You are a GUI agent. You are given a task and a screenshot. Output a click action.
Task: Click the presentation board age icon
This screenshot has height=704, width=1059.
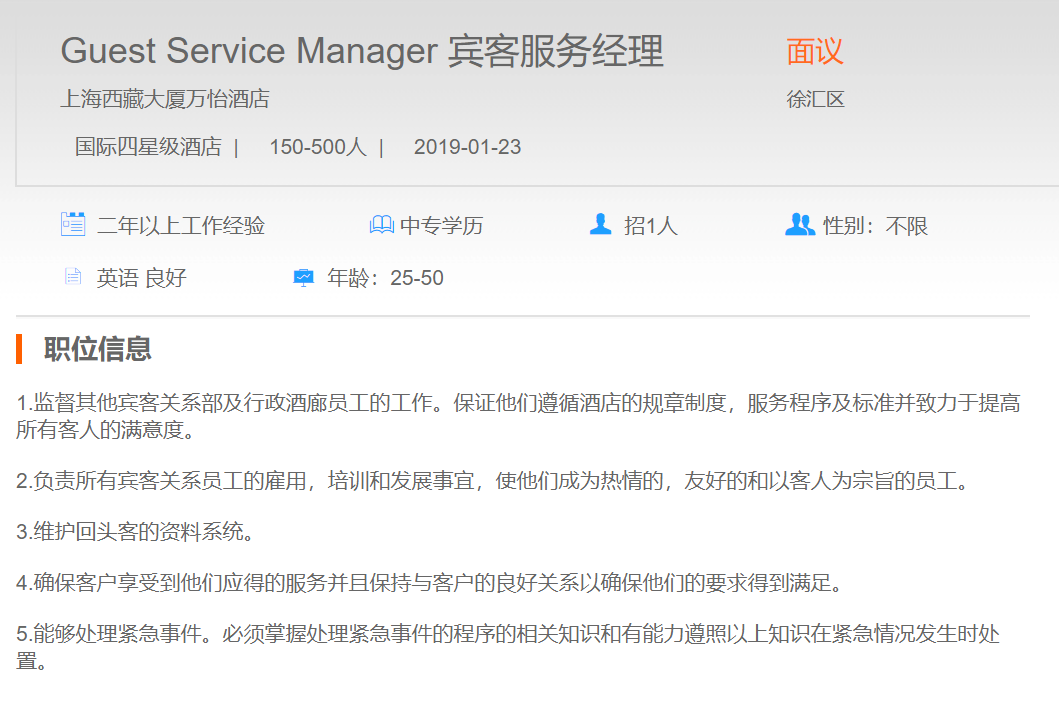pyautogui.click(x=304, y=277)
